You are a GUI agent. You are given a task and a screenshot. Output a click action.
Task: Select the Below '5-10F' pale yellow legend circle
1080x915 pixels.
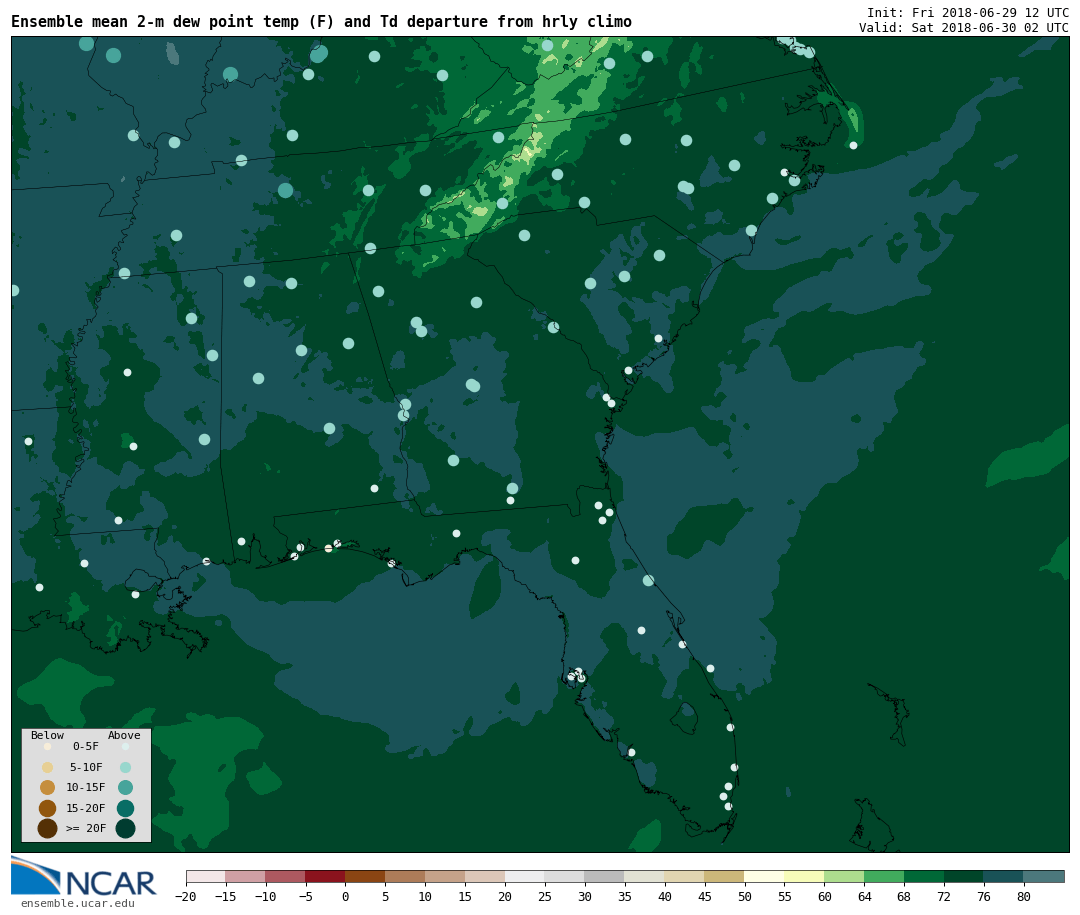(x=47, y=767)
